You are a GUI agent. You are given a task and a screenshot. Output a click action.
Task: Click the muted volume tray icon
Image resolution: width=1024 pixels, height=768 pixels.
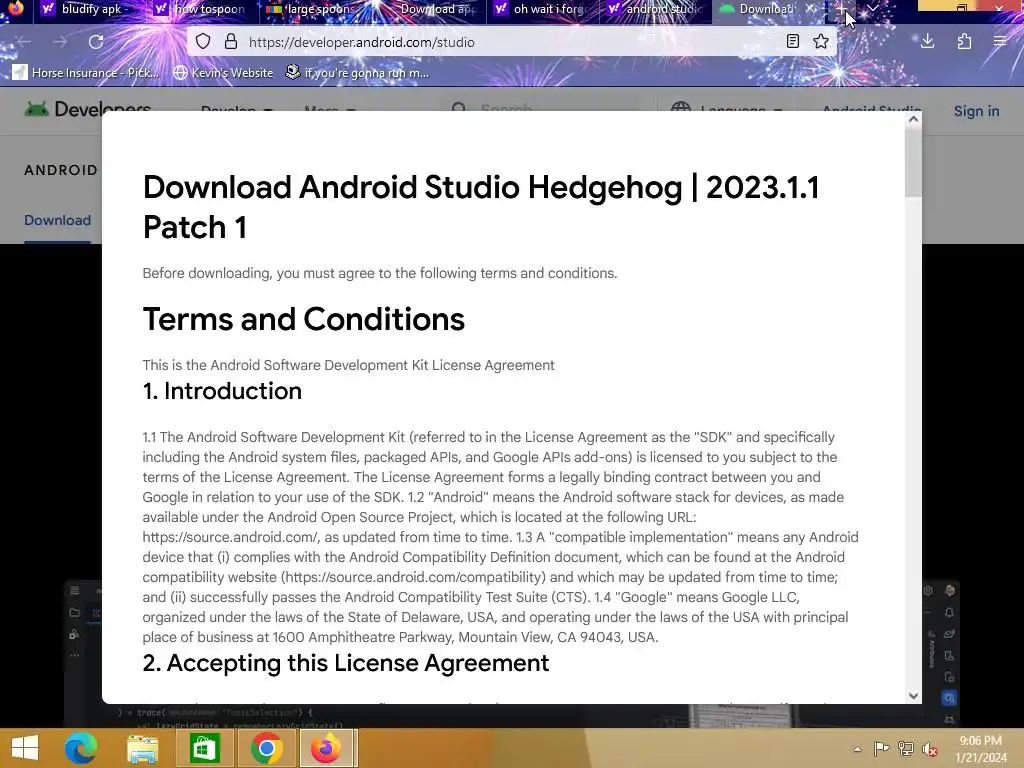[x=930, y=749]
